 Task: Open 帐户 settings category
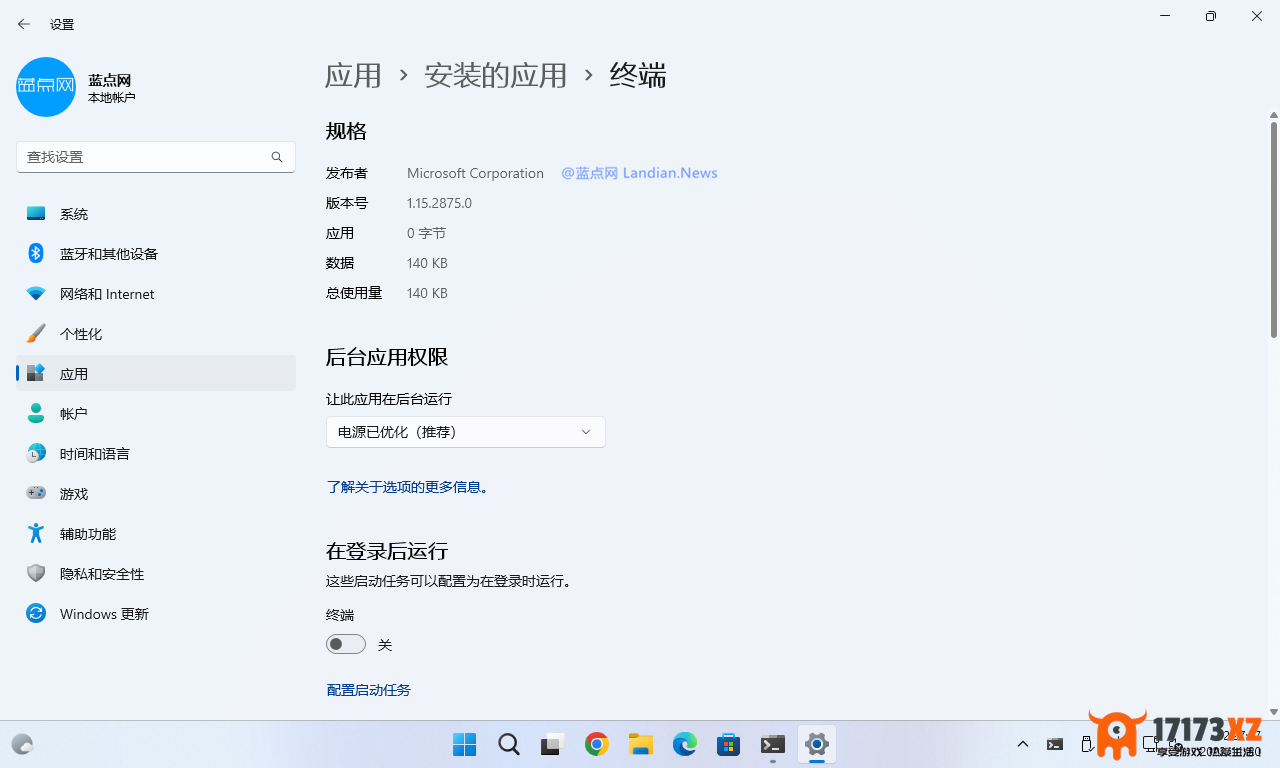click(x=156, y=414)
